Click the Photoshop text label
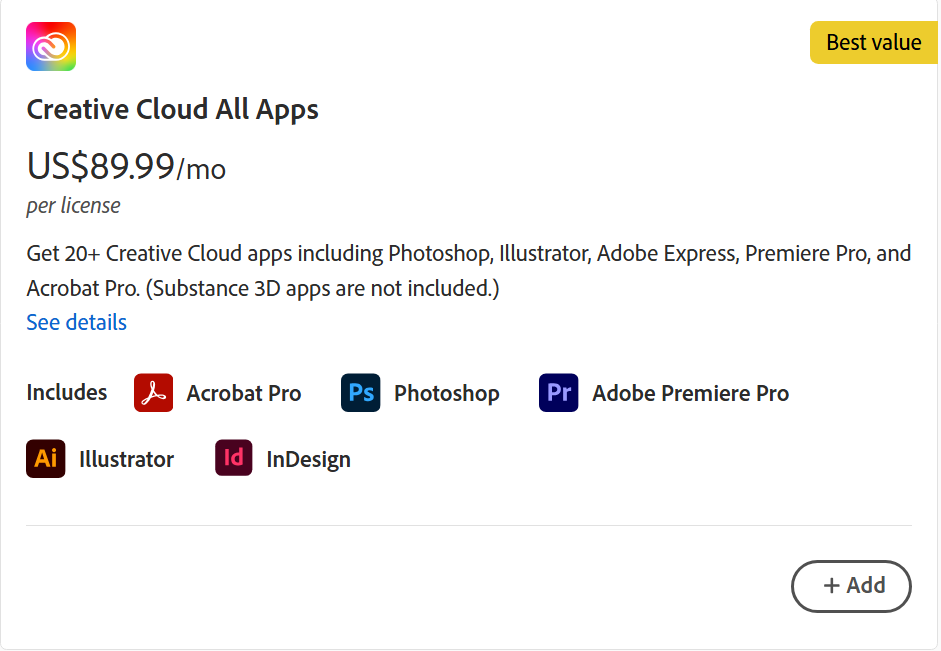 click(x=446, y=393)
